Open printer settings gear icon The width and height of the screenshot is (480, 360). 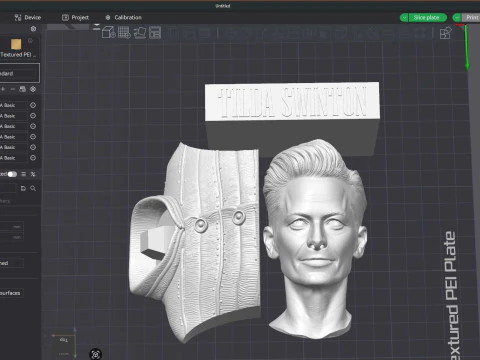(33, 29)
